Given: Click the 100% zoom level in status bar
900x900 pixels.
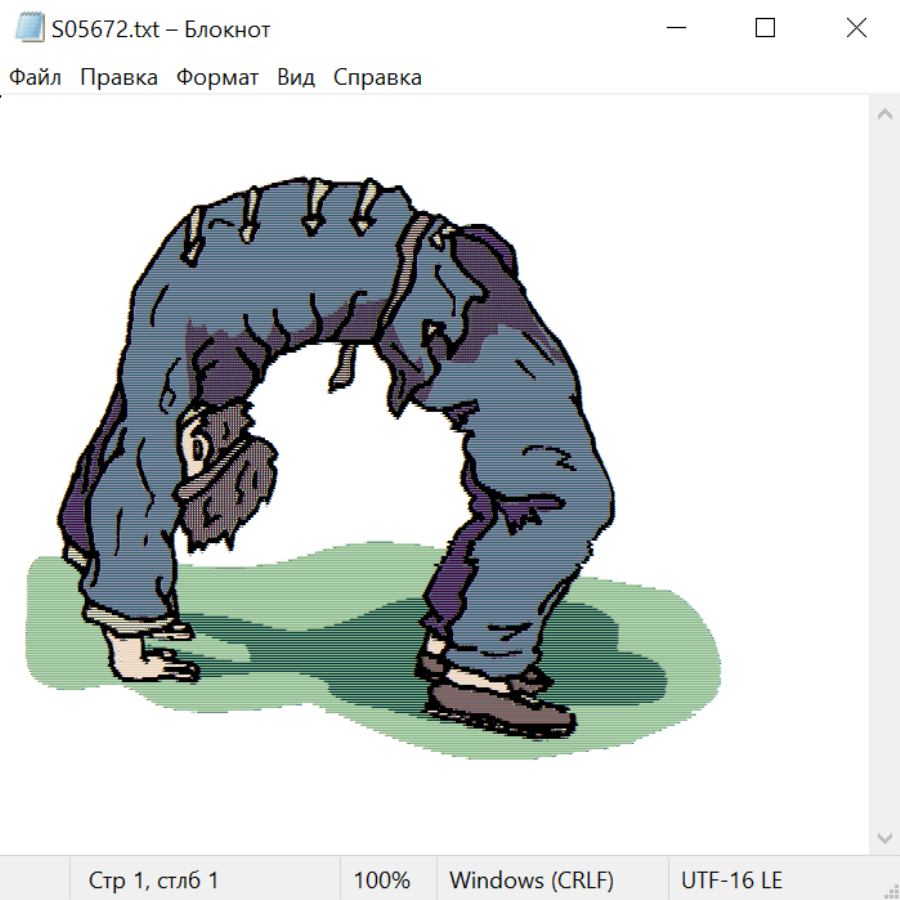Looking at the screenshot, I should click(382, 881).
